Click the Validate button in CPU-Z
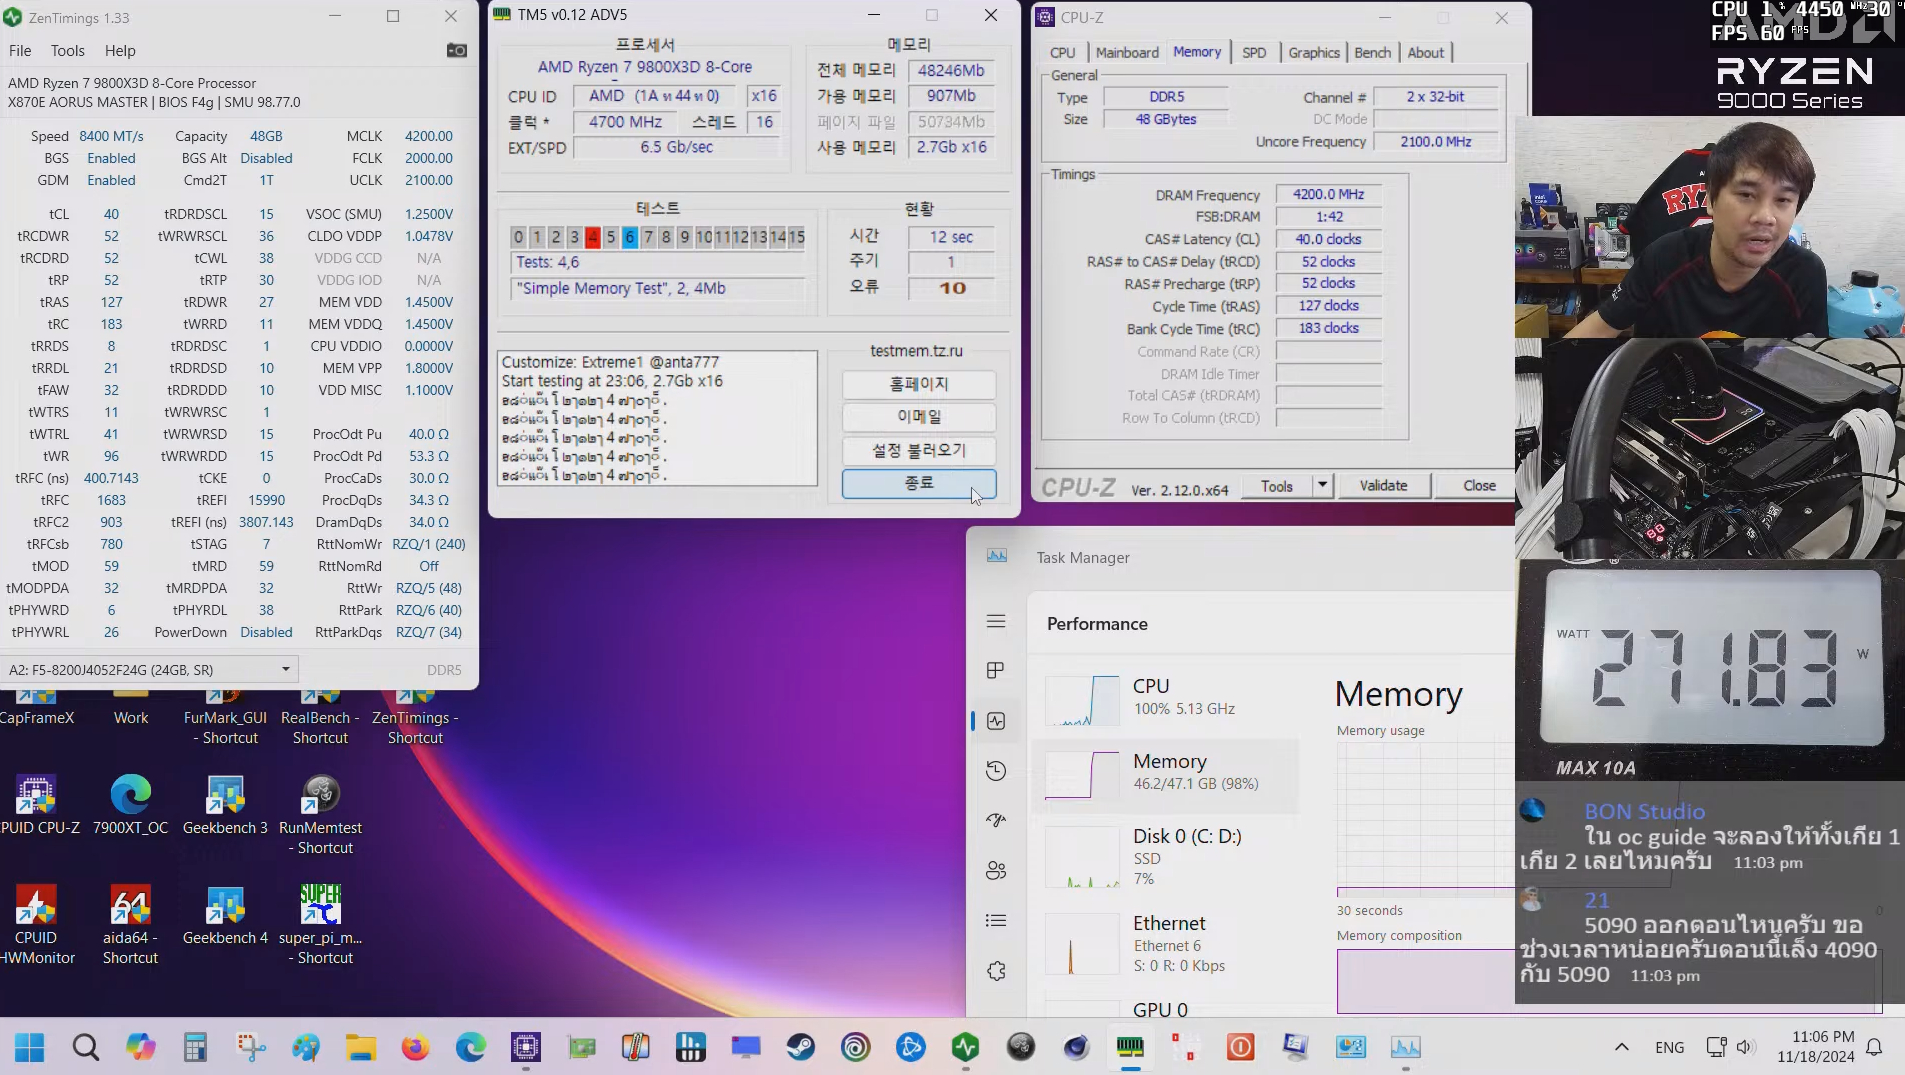 [1383, 485]
